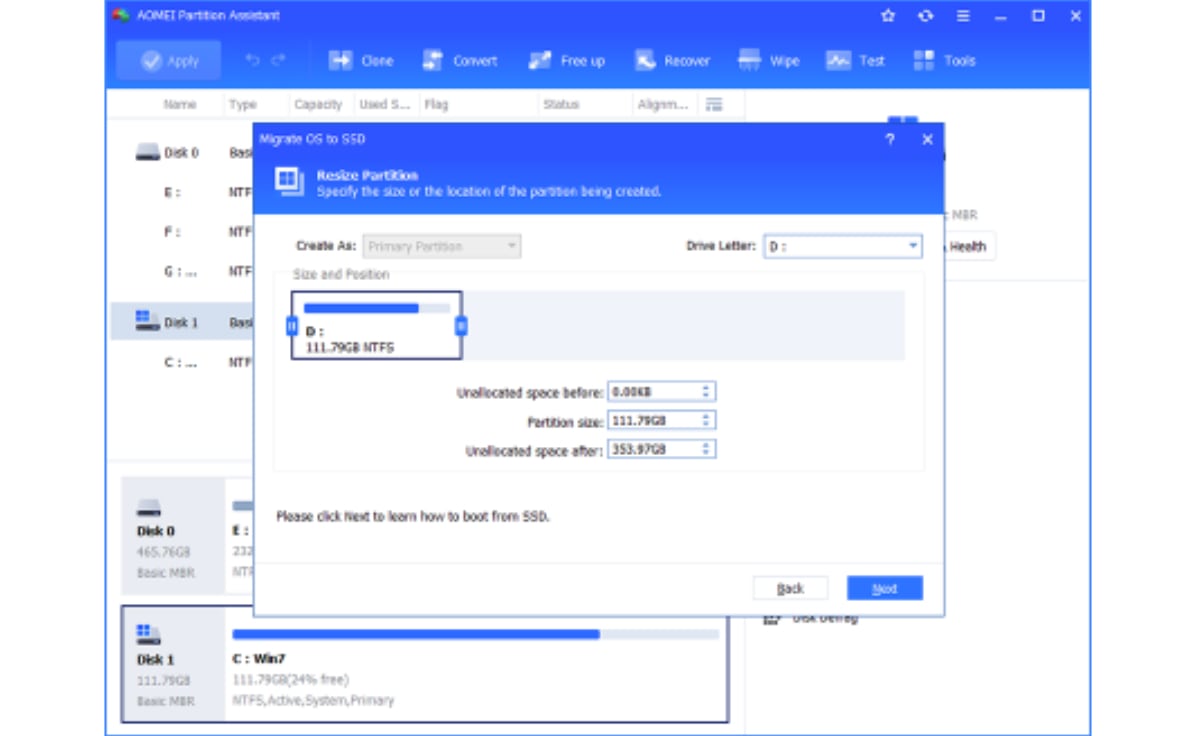The width and height of the screenshot is (1196, 736).
Task: Open the Tools menu
Action: click(944, 61)
